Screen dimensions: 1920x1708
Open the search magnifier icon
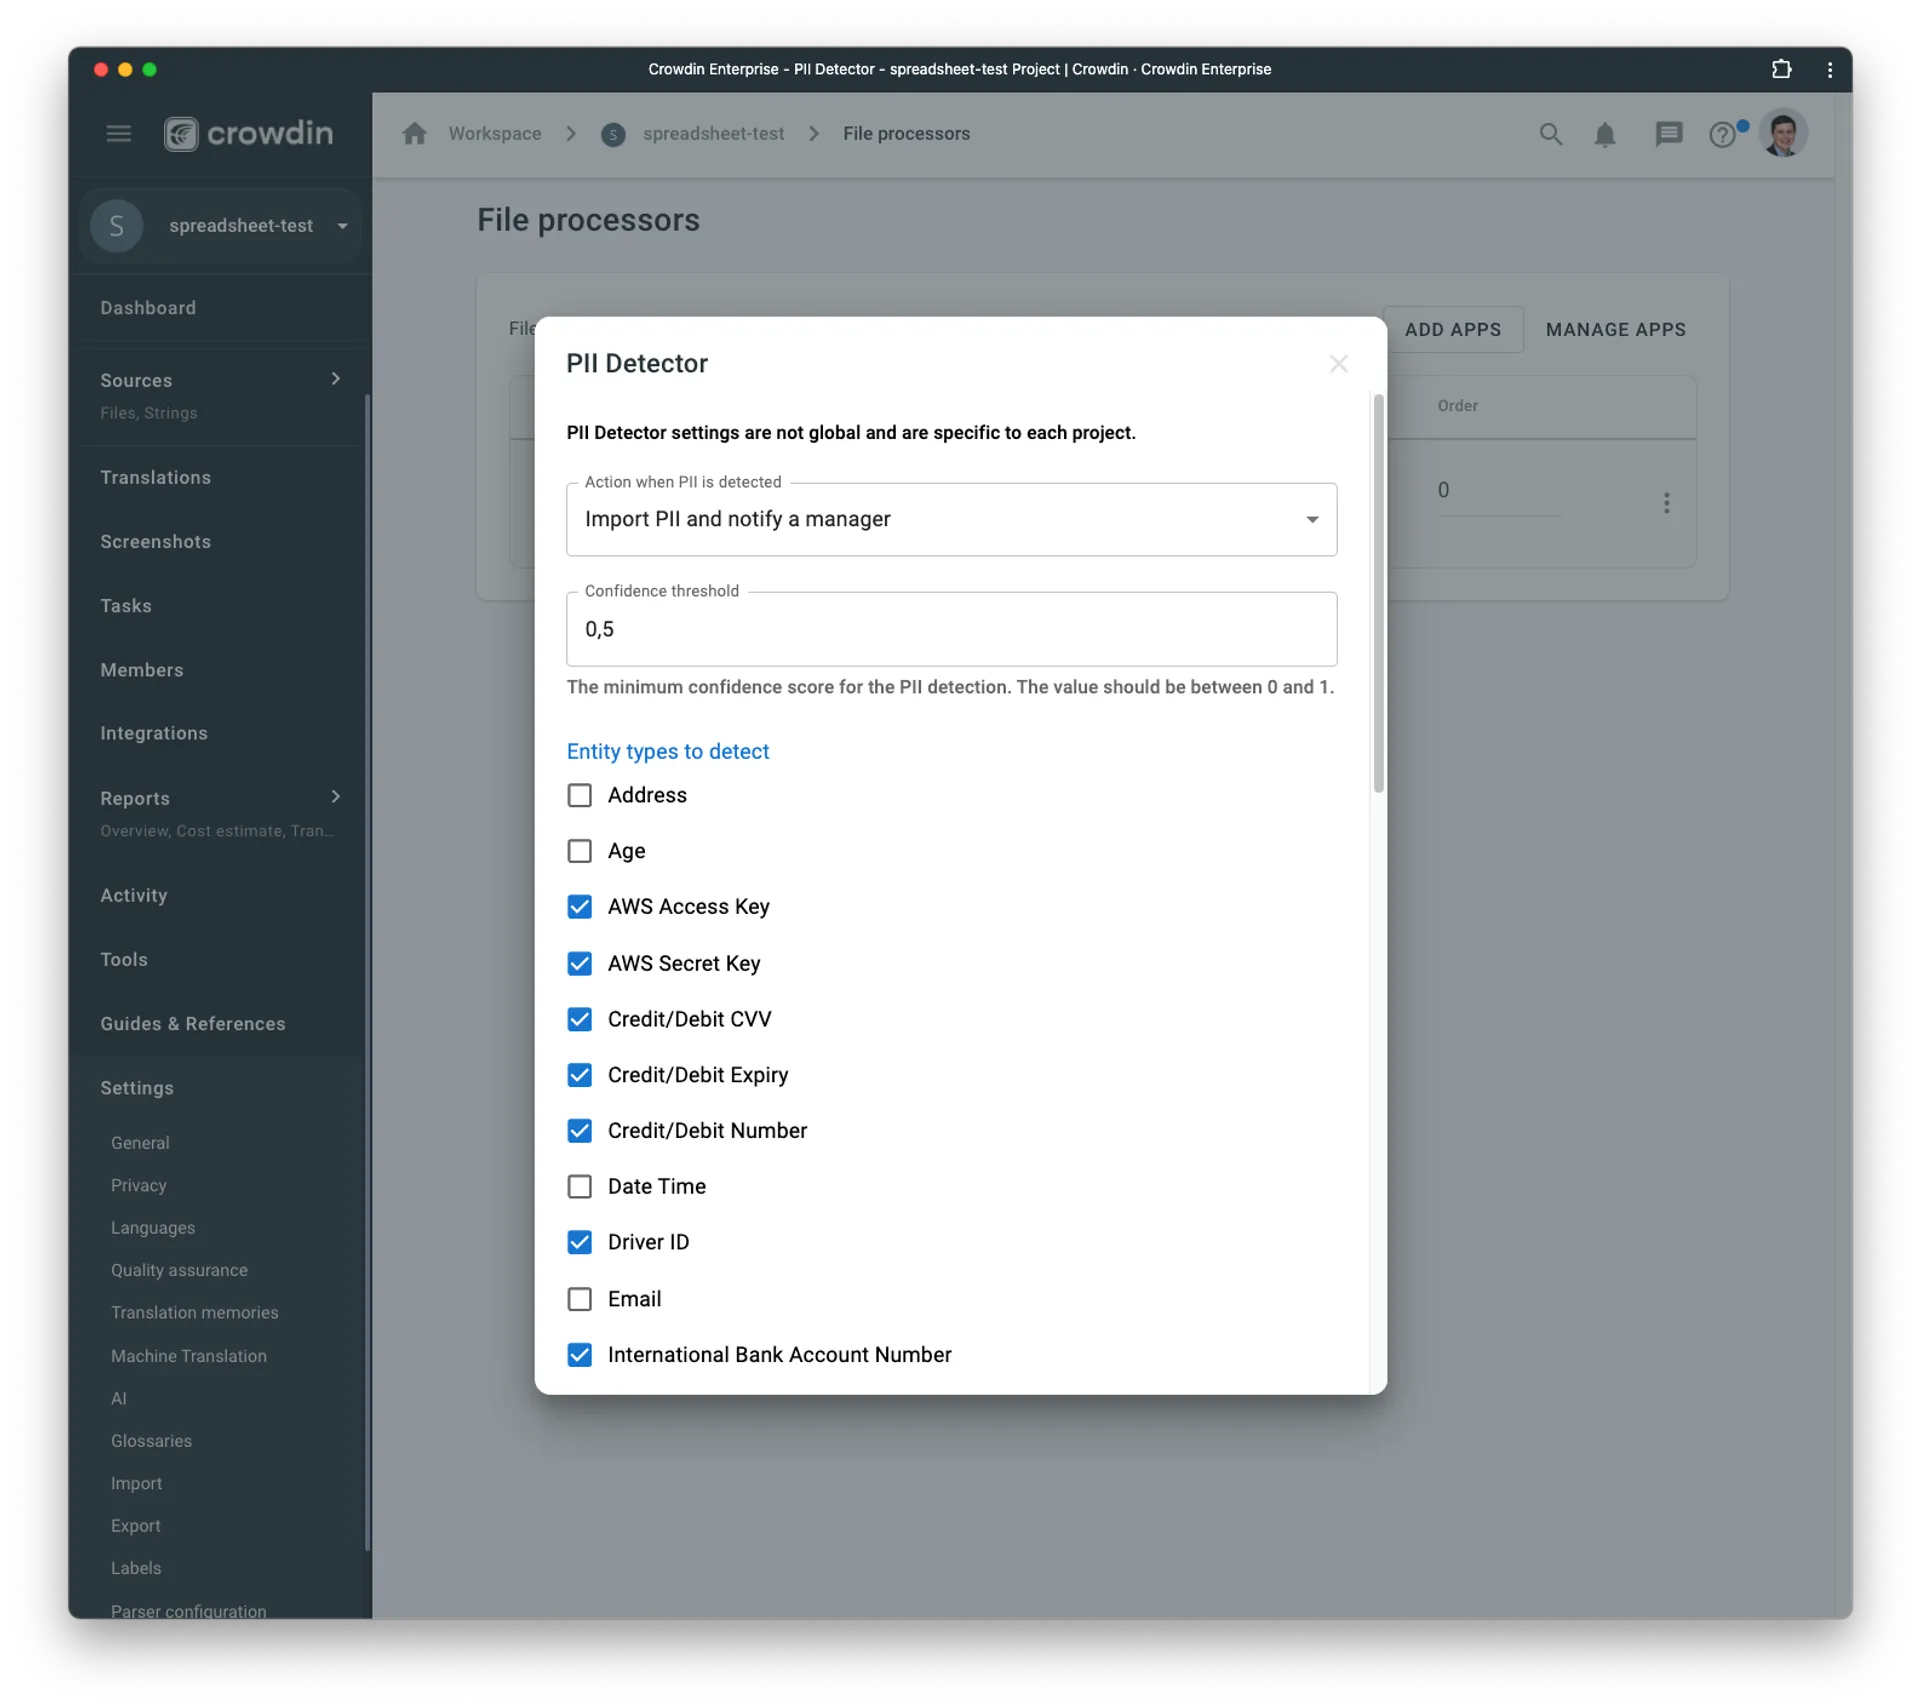[1550, 134]
